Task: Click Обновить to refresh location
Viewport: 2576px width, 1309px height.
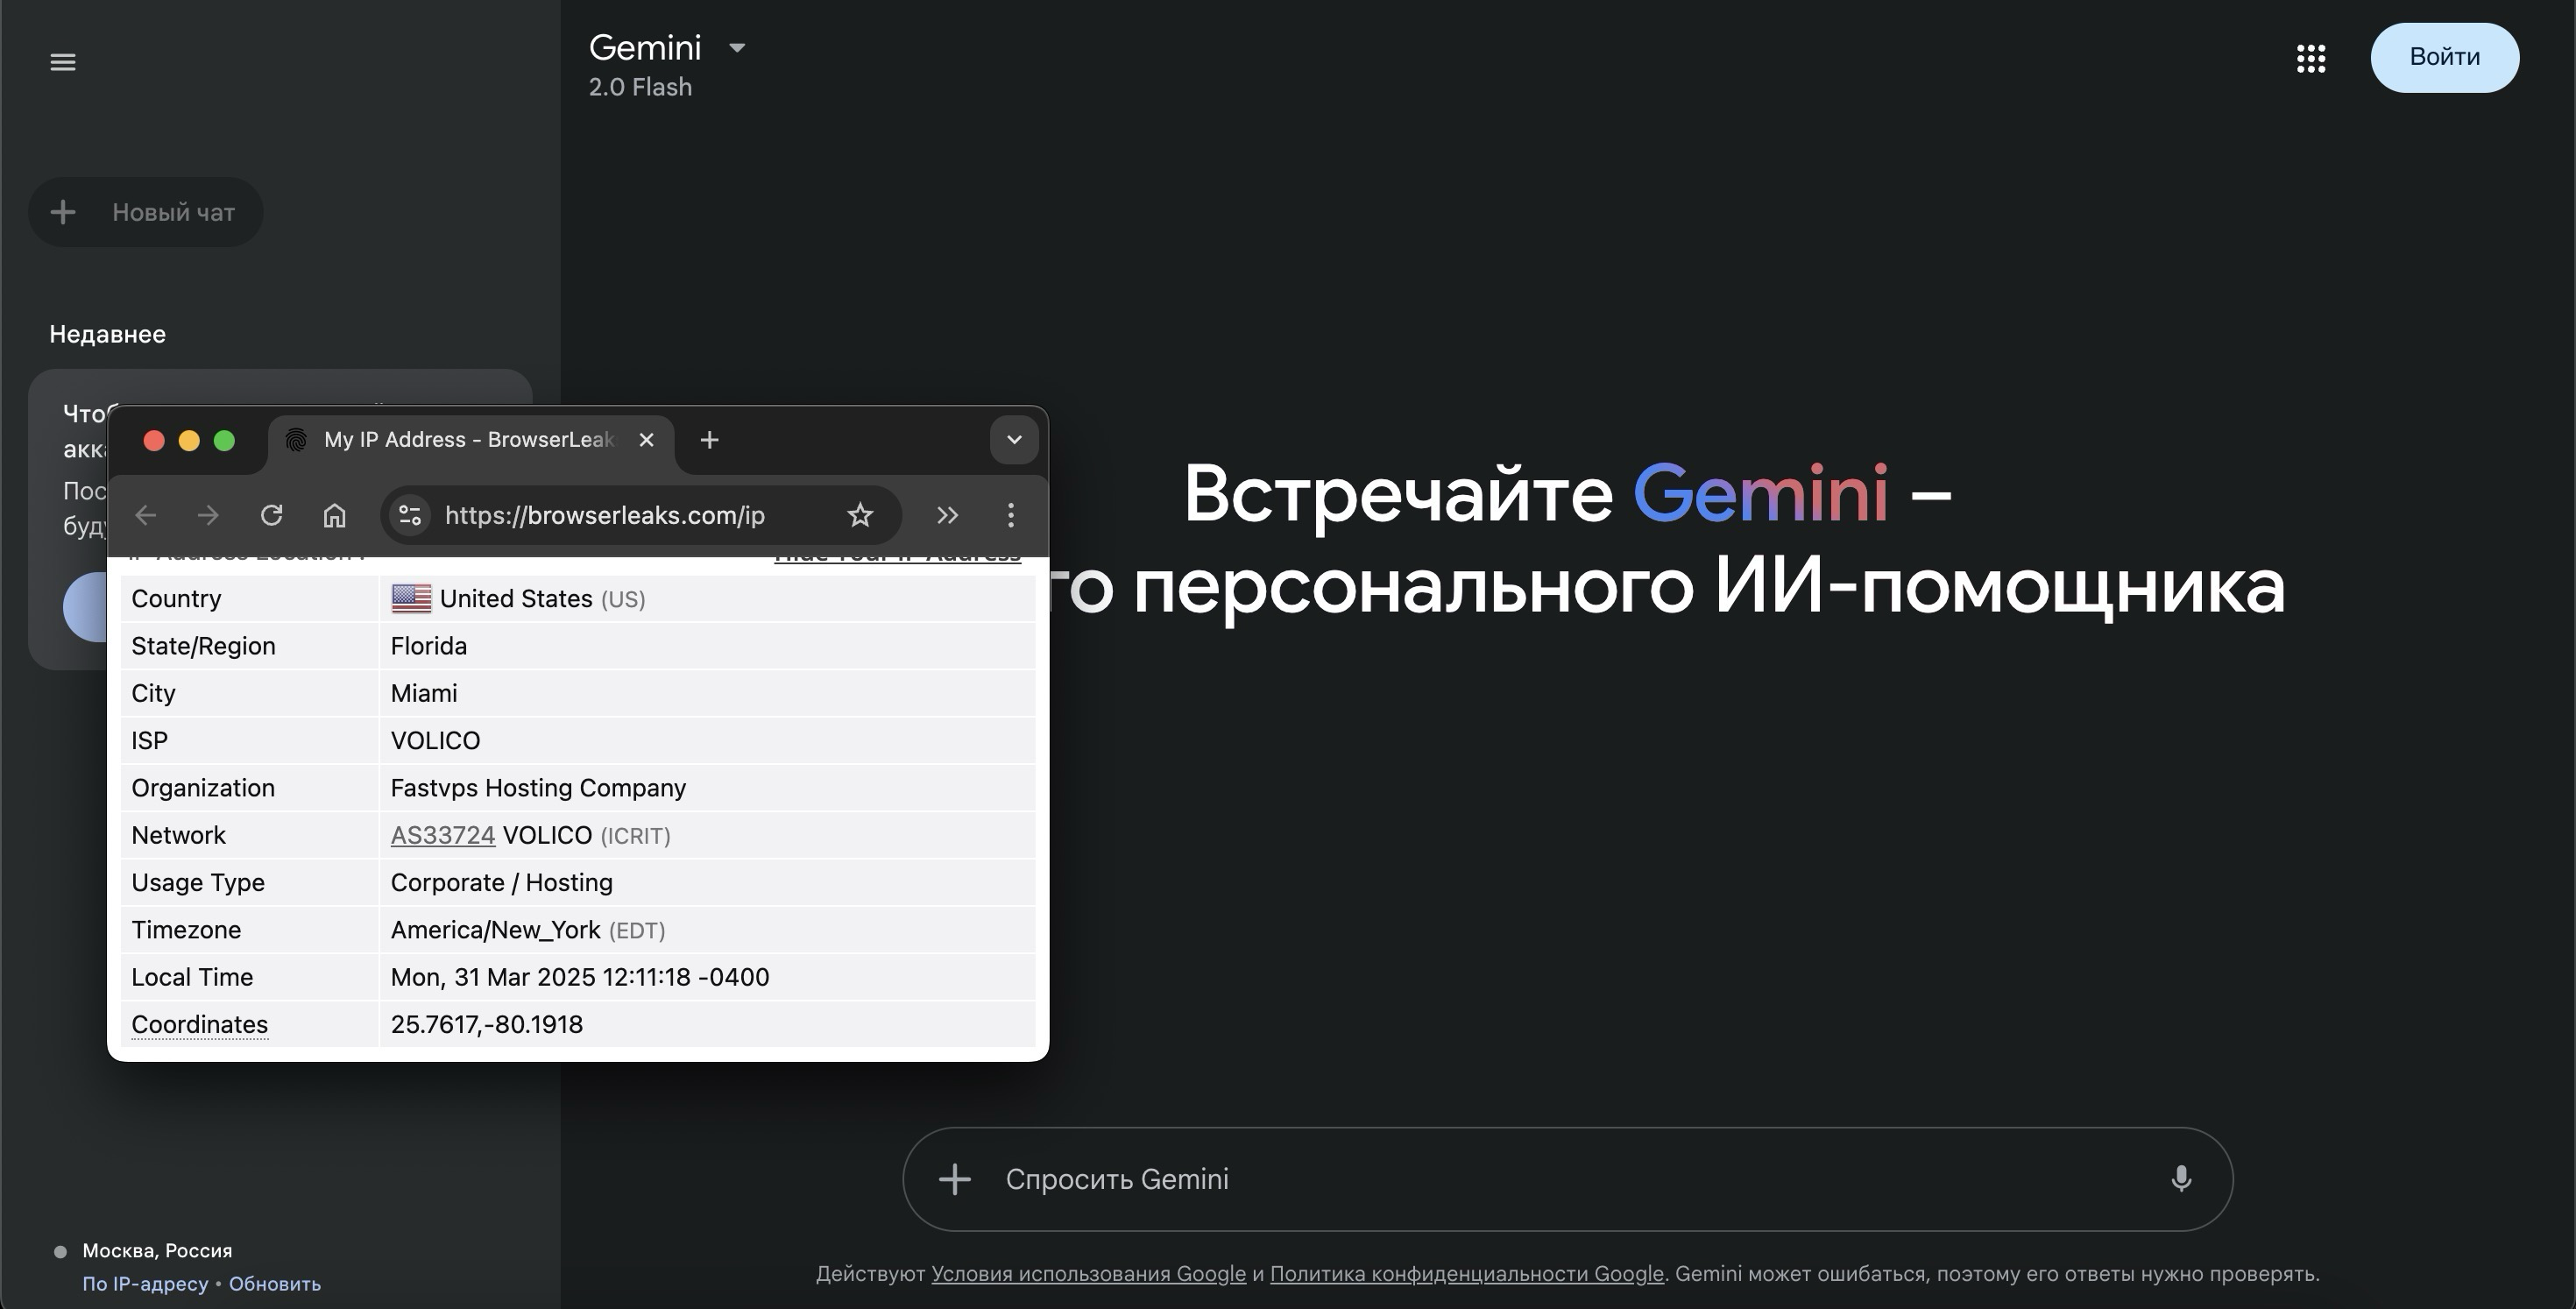Action: tap(275, 1284)
